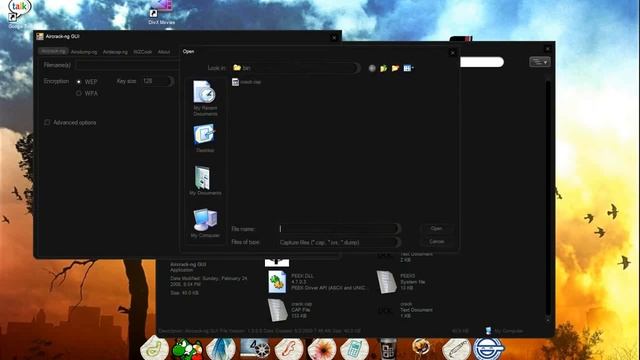Create a new folder in Open dialog
This screenshot has height=360, width=640.
click(395, 68)
